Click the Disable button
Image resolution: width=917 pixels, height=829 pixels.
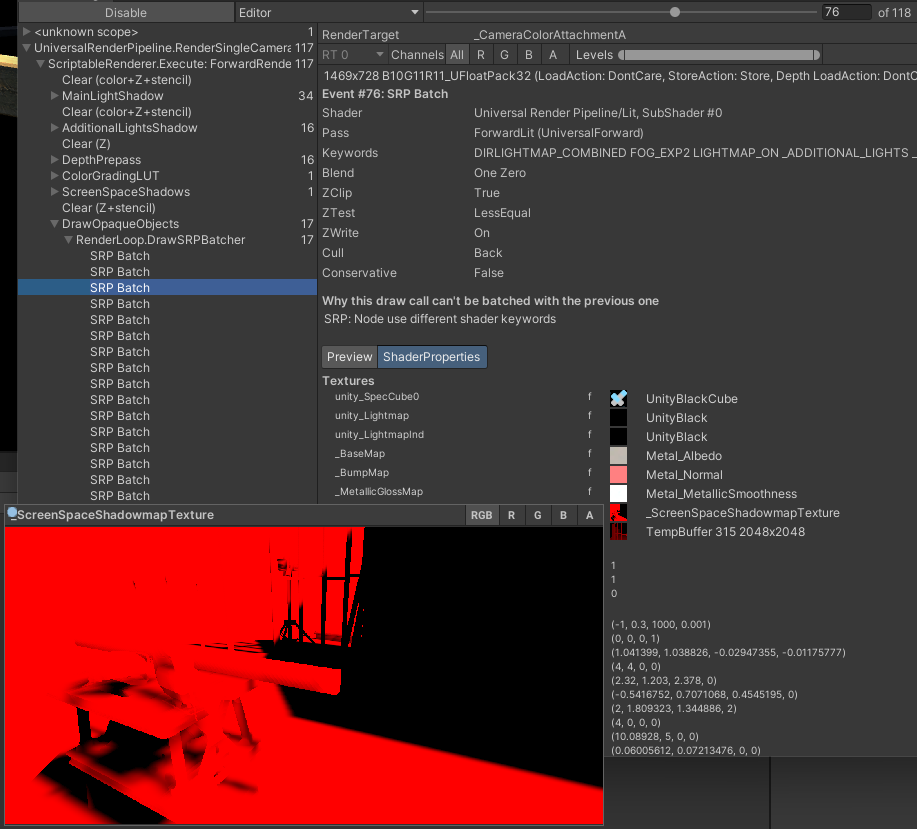tap(126, 11)
